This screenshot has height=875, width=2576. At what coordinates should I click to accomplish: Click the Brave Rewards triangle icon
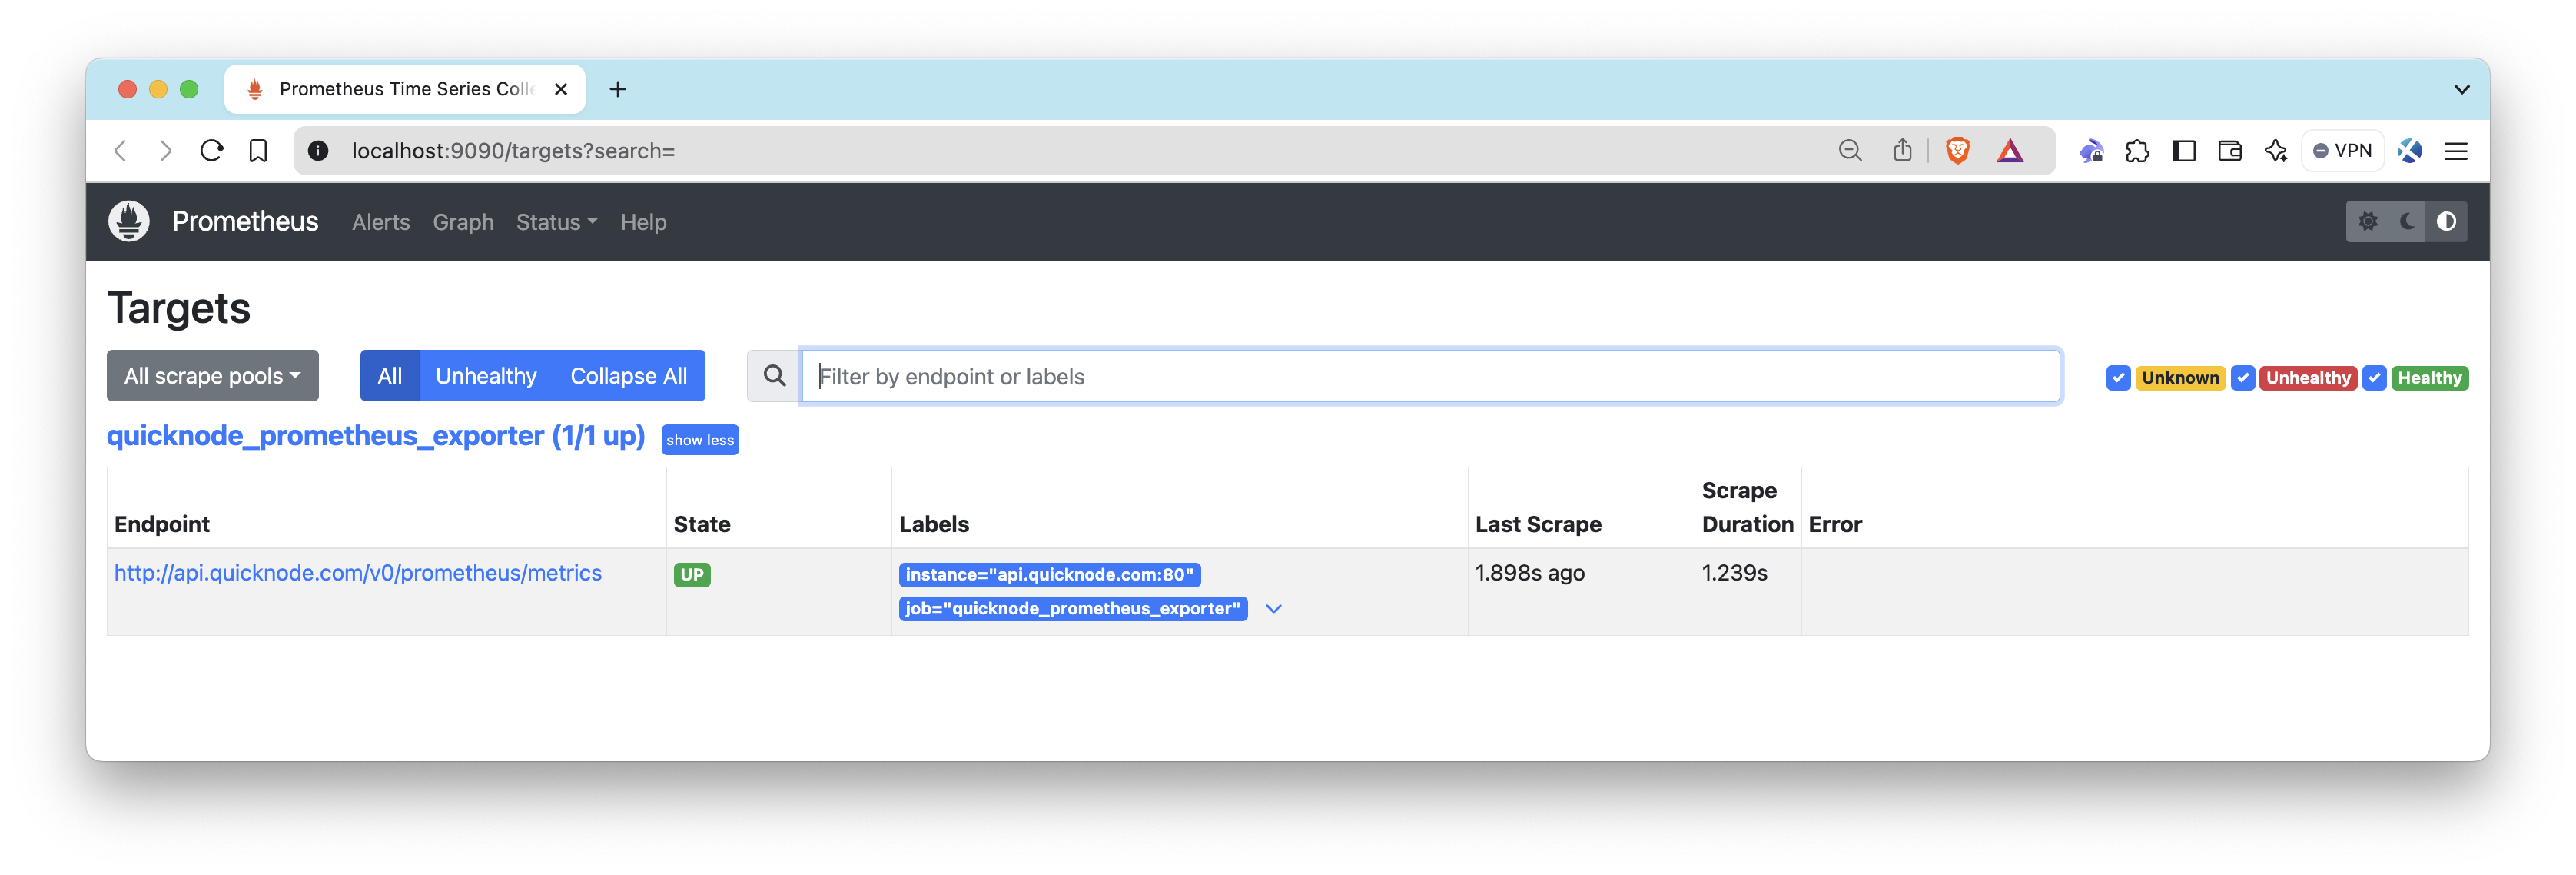(2010, 151)
